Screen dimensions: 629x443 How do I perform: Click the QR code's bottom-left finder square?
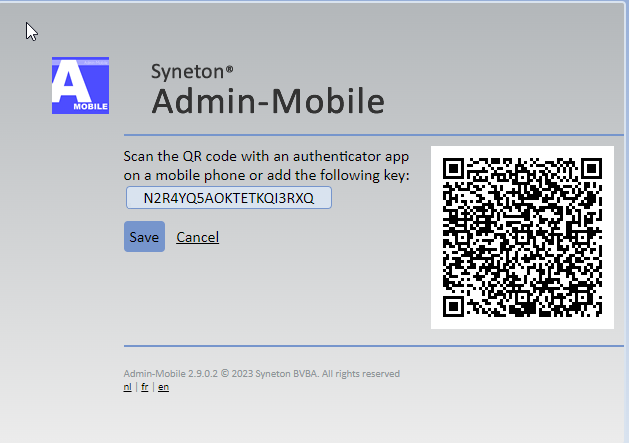(454, 305)
